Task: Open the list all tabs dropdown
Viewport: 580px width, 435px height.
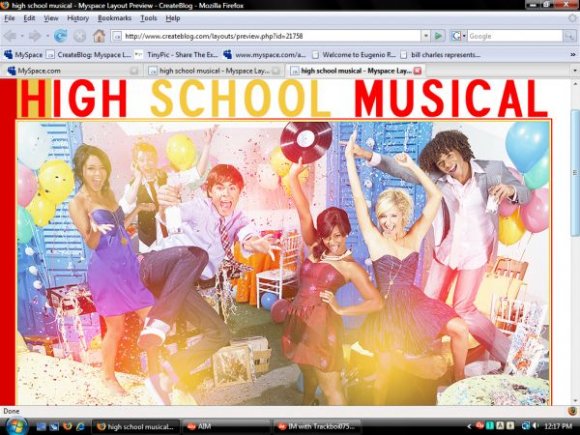Action: 575,70
